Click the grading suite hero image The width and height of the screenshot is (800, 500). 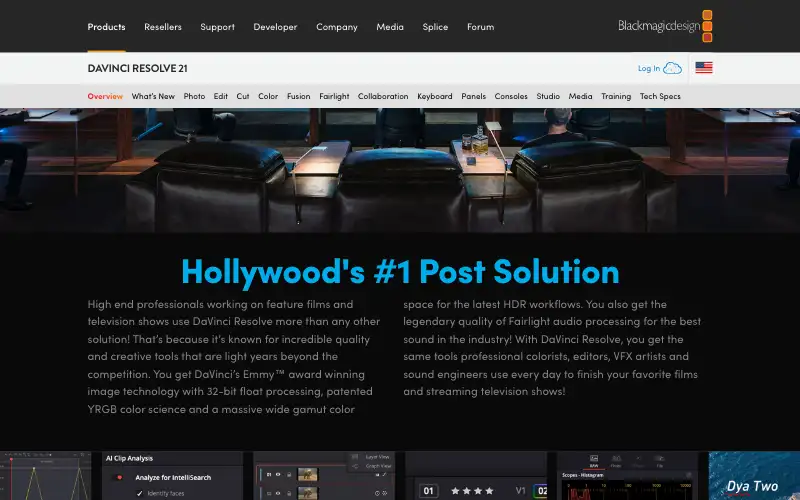[x=400, y=170]
